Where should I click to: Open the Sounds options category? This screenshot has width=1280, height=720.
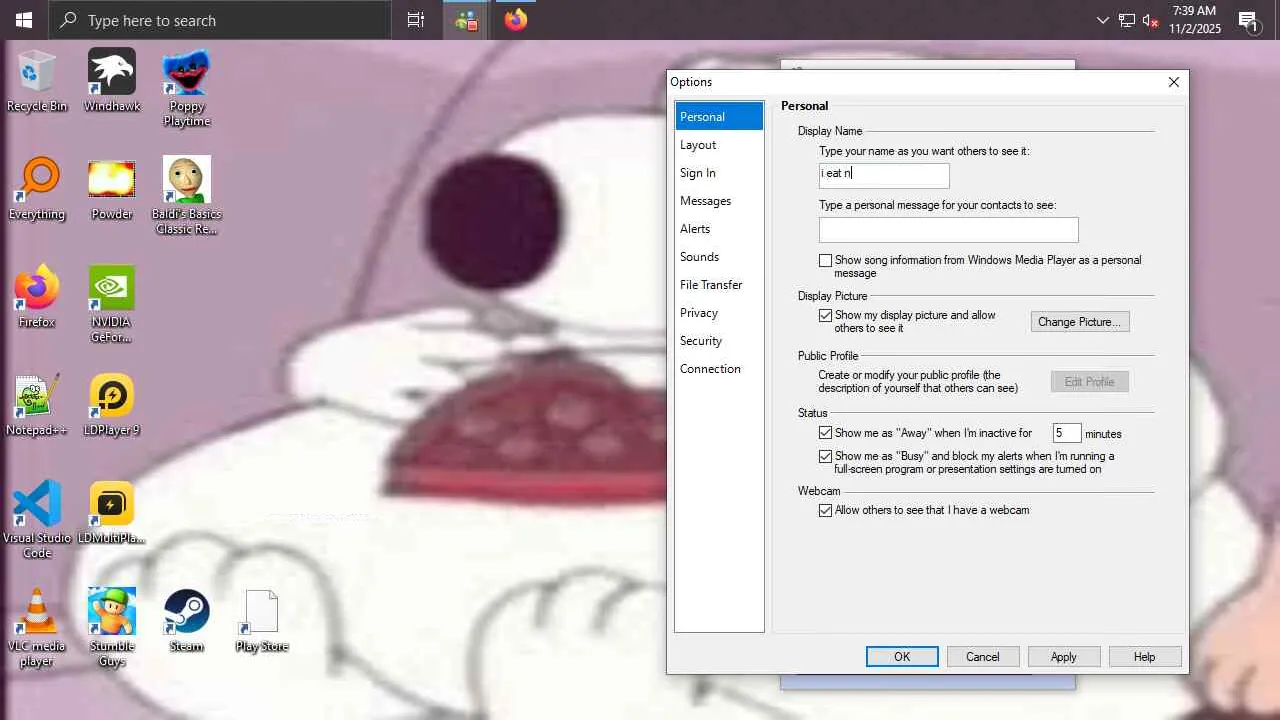[x=719, y=257]
